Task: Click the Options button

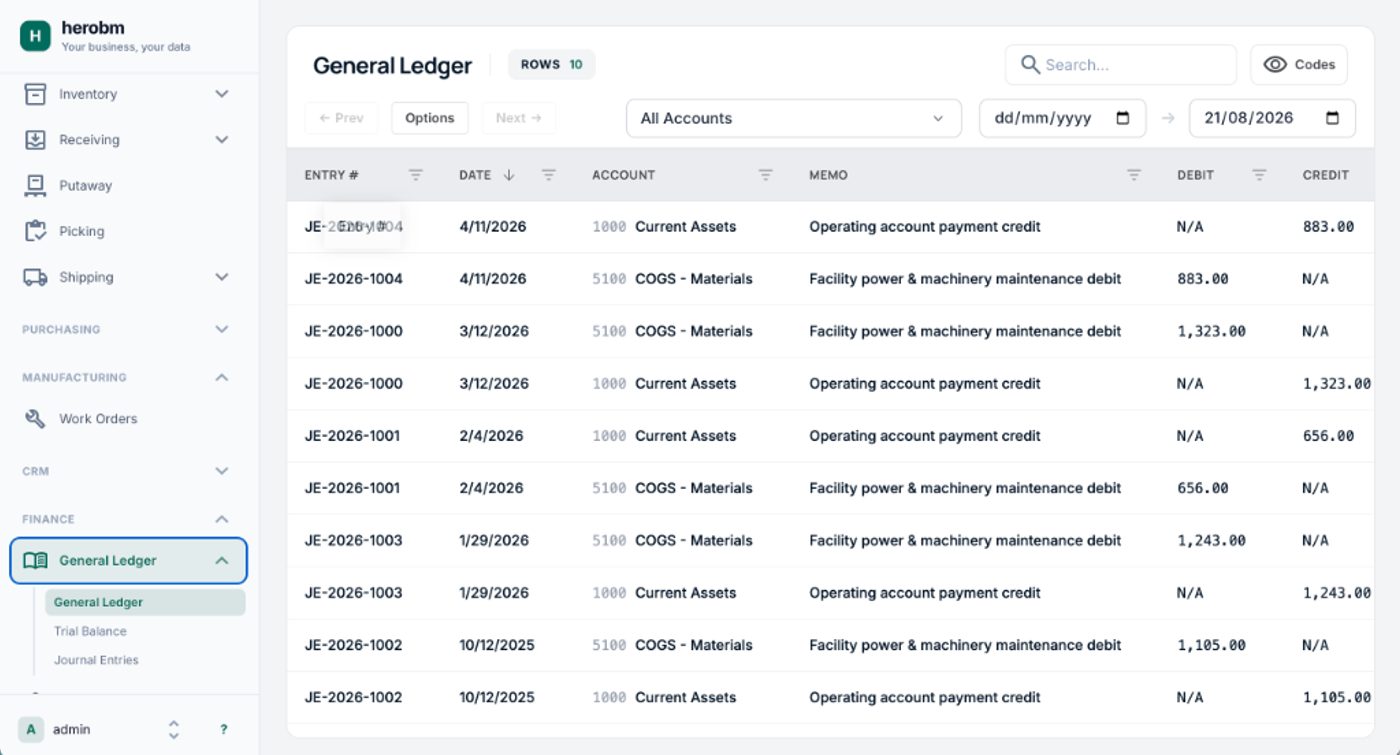Action: [x=430, y=118]
